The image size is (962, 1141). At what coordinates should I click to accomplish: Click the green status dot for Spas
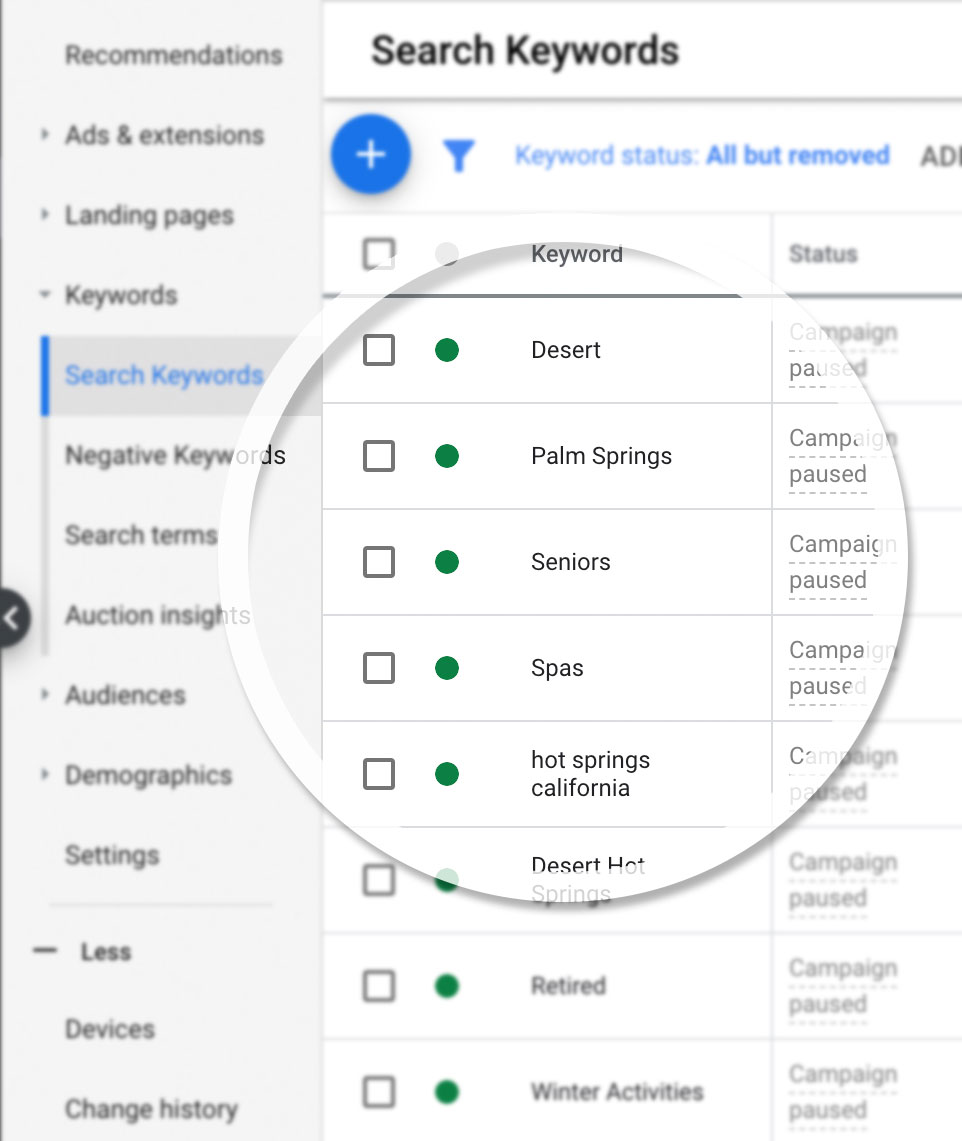tap(447, 668)
